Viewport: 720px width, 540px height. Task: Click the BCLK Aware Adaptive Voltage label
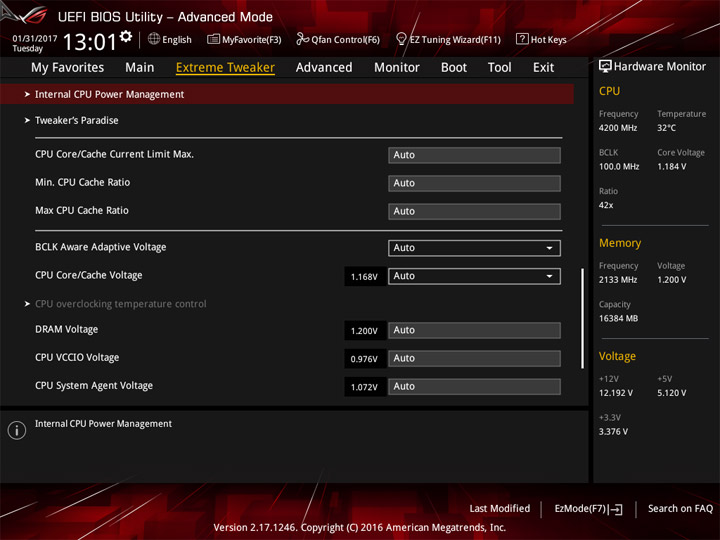coord(101,247)
